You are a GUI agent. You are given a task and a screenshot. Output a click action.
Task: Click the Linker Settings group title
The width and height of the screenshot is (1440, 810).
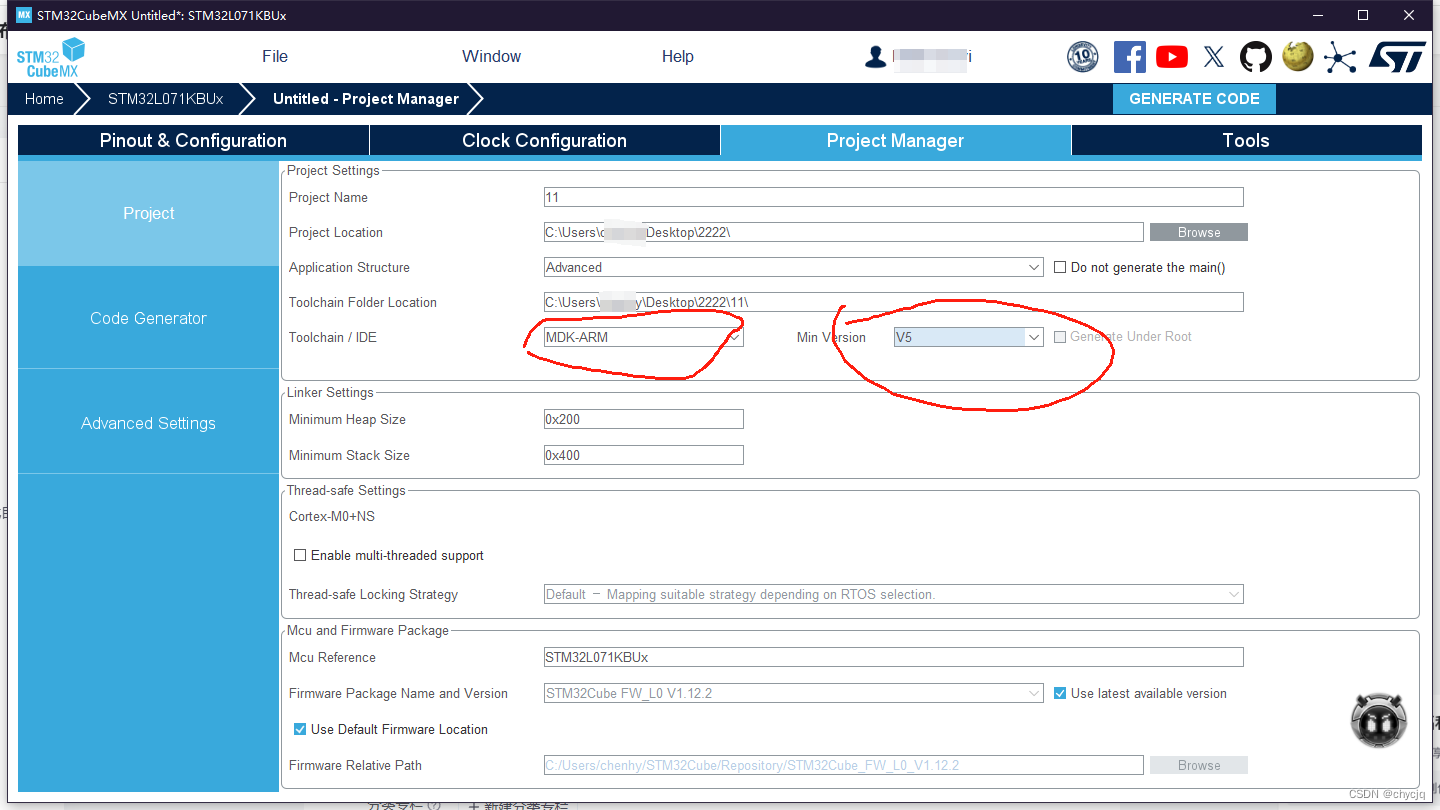point(330,392)
